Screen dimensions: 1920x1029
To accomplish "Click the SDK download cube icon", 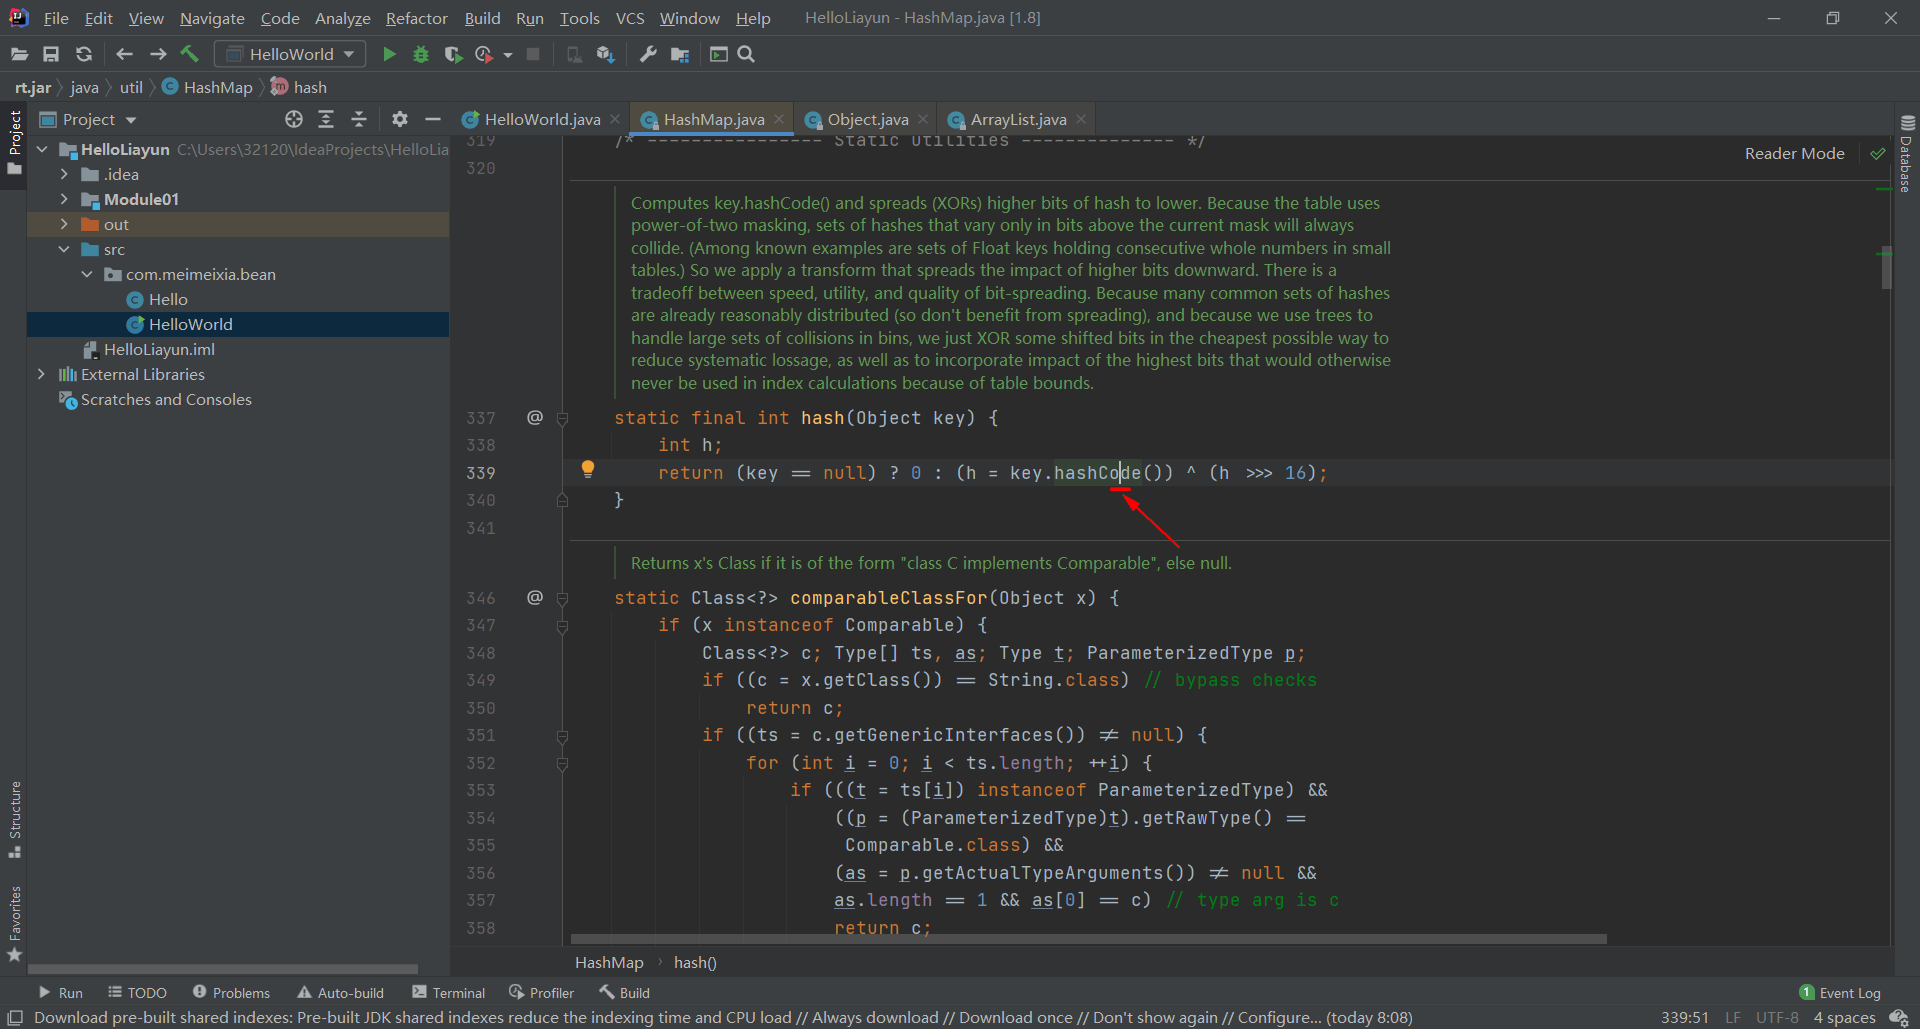I will pyautogui.click(x=605, y=54).
